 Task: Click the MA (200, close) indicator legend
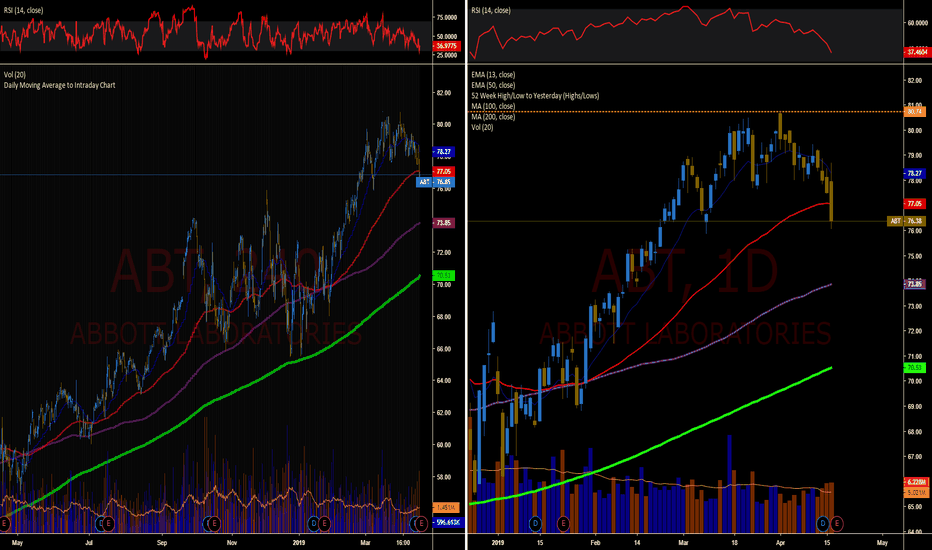(493, 117)
